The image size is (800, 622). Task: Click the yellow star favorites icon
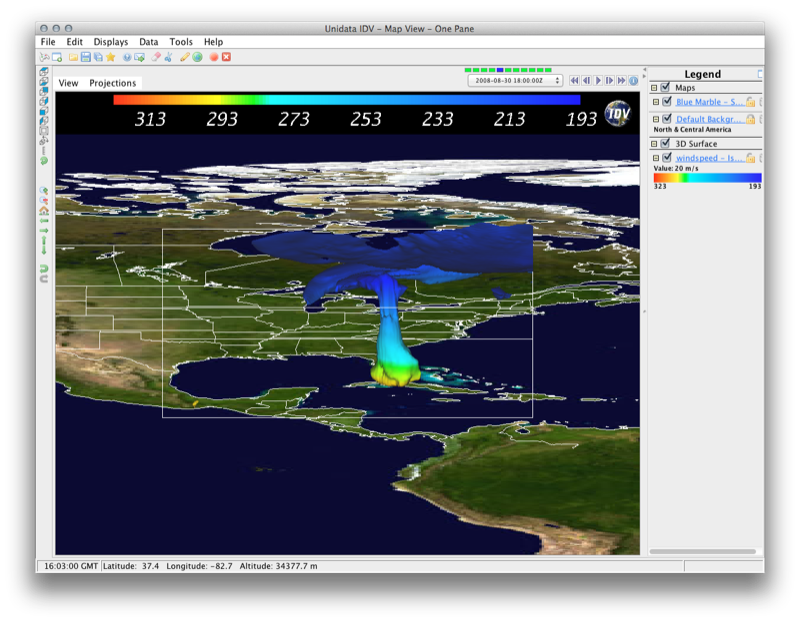[111, 57]
